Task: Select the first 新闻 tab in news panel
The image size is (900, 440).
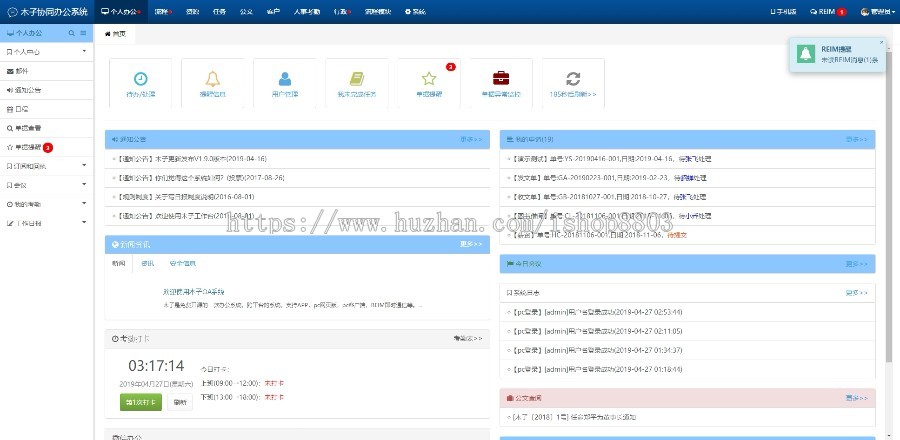Action: 119,263
